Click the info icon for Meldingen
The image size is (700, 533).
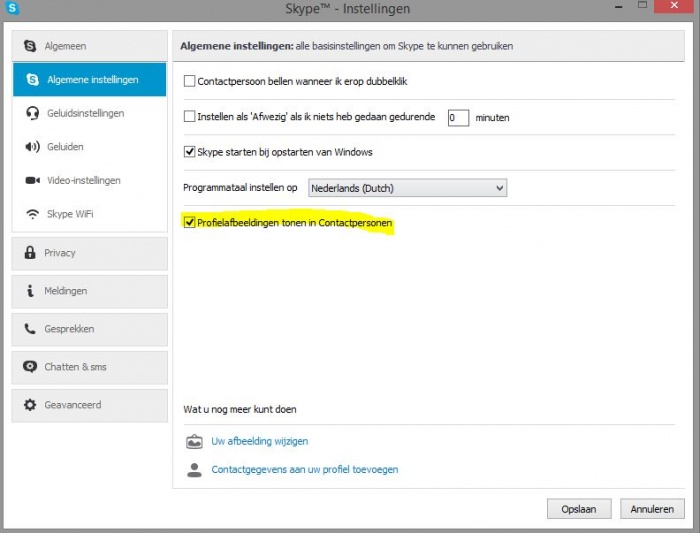(30, 291)
